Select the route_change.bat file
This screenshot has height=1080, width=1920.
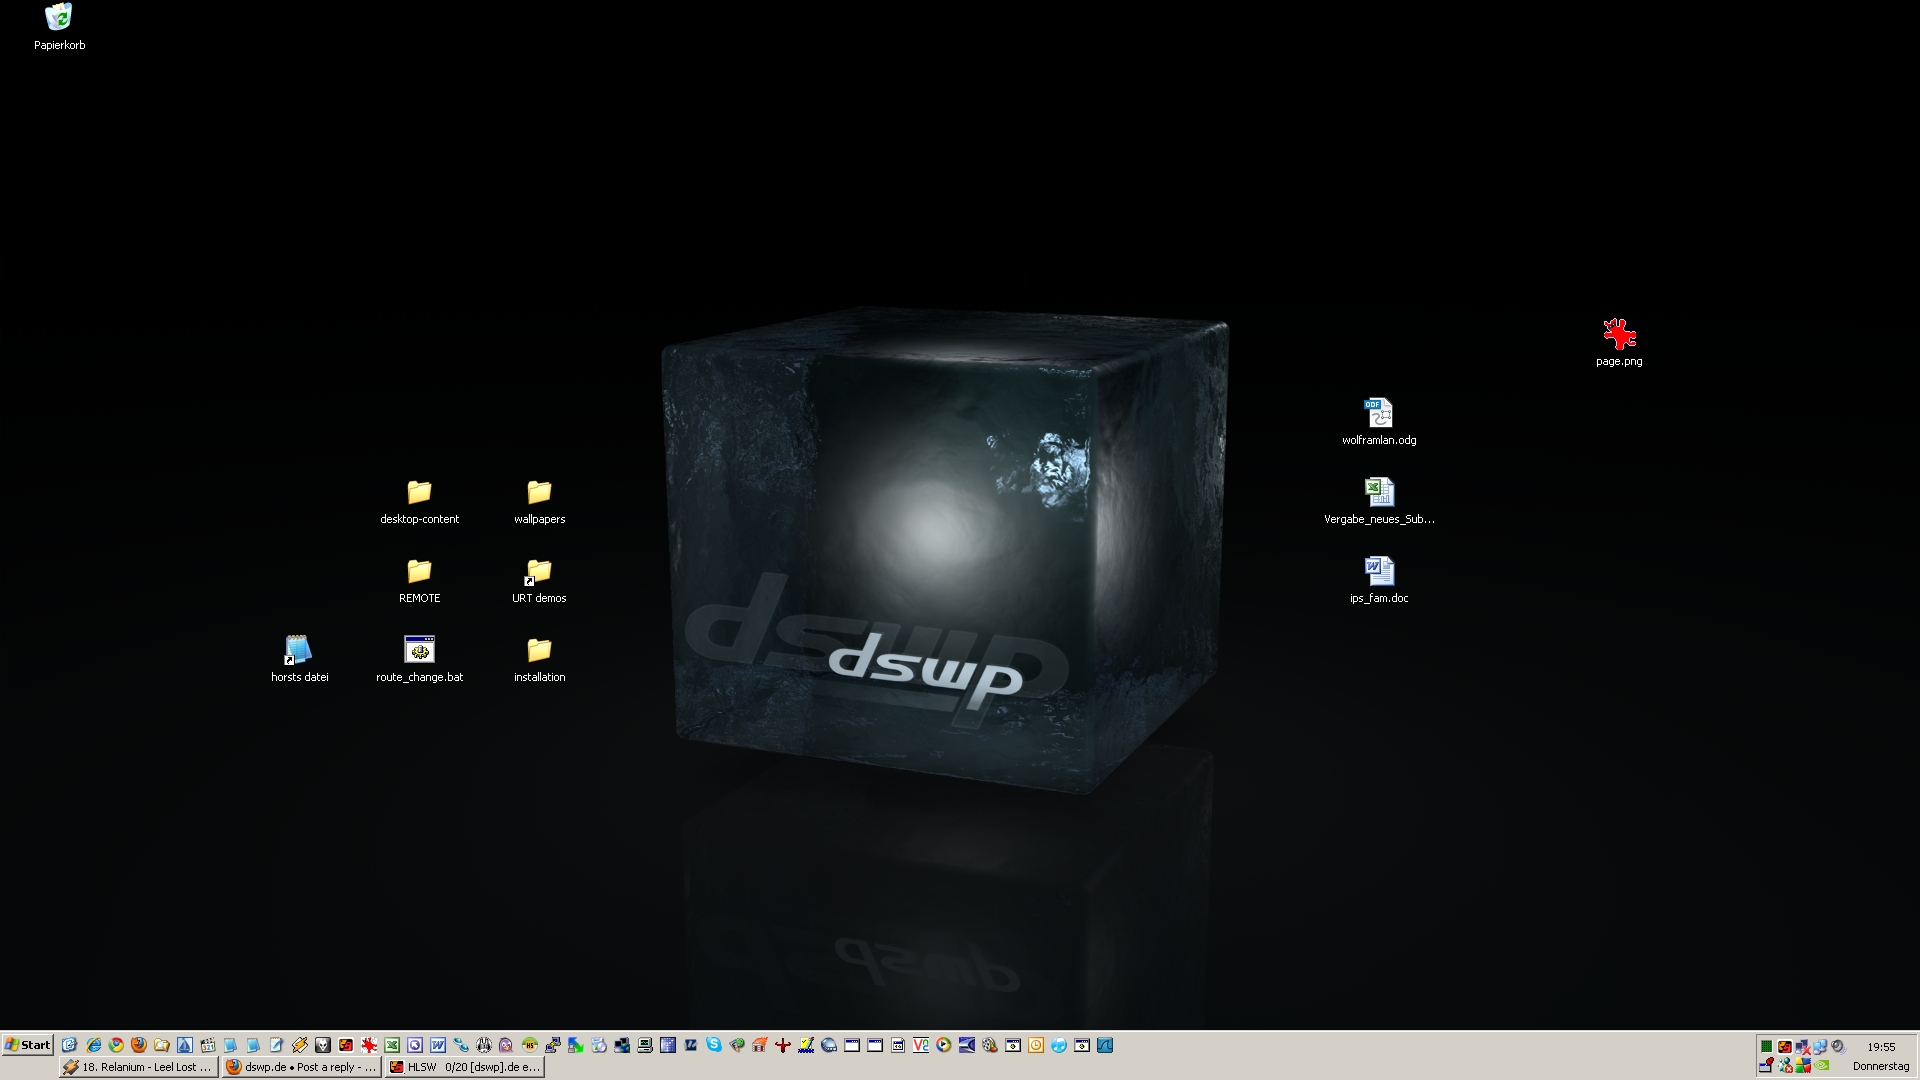tap(419, 651)
